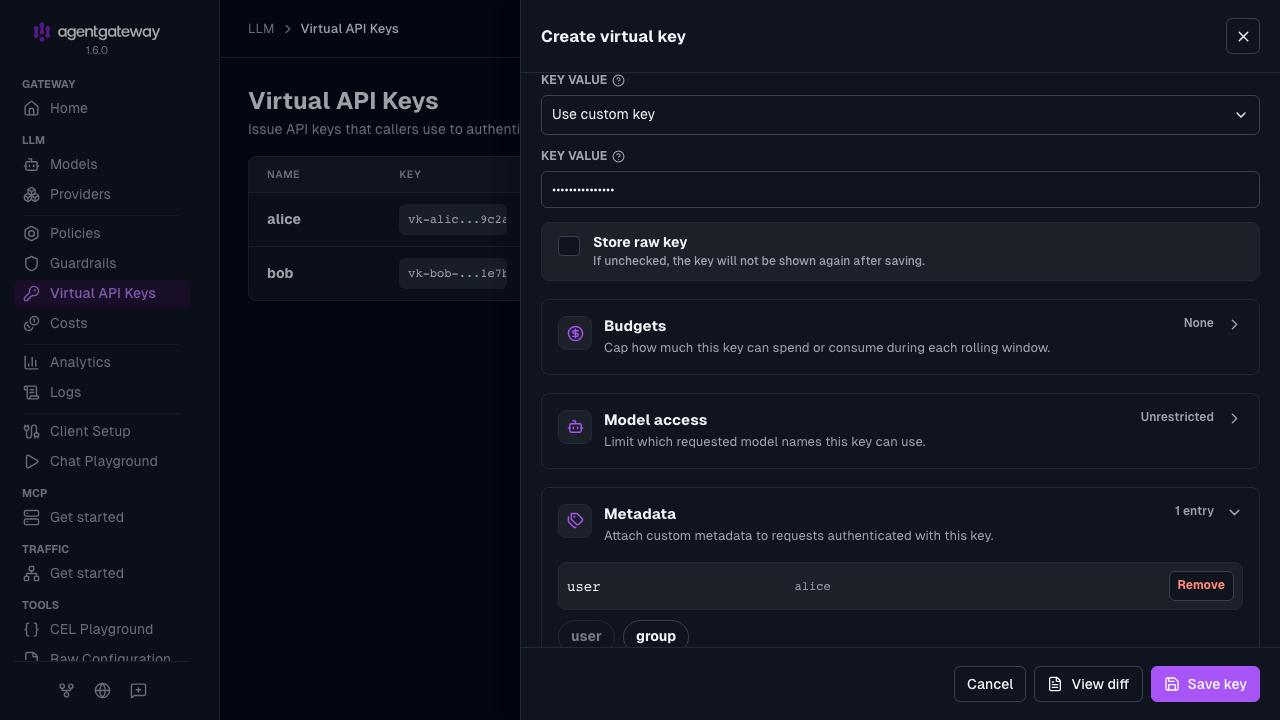1280x720 pixels.
Task: Click Cancel button
Action: (x=990, y=684)
